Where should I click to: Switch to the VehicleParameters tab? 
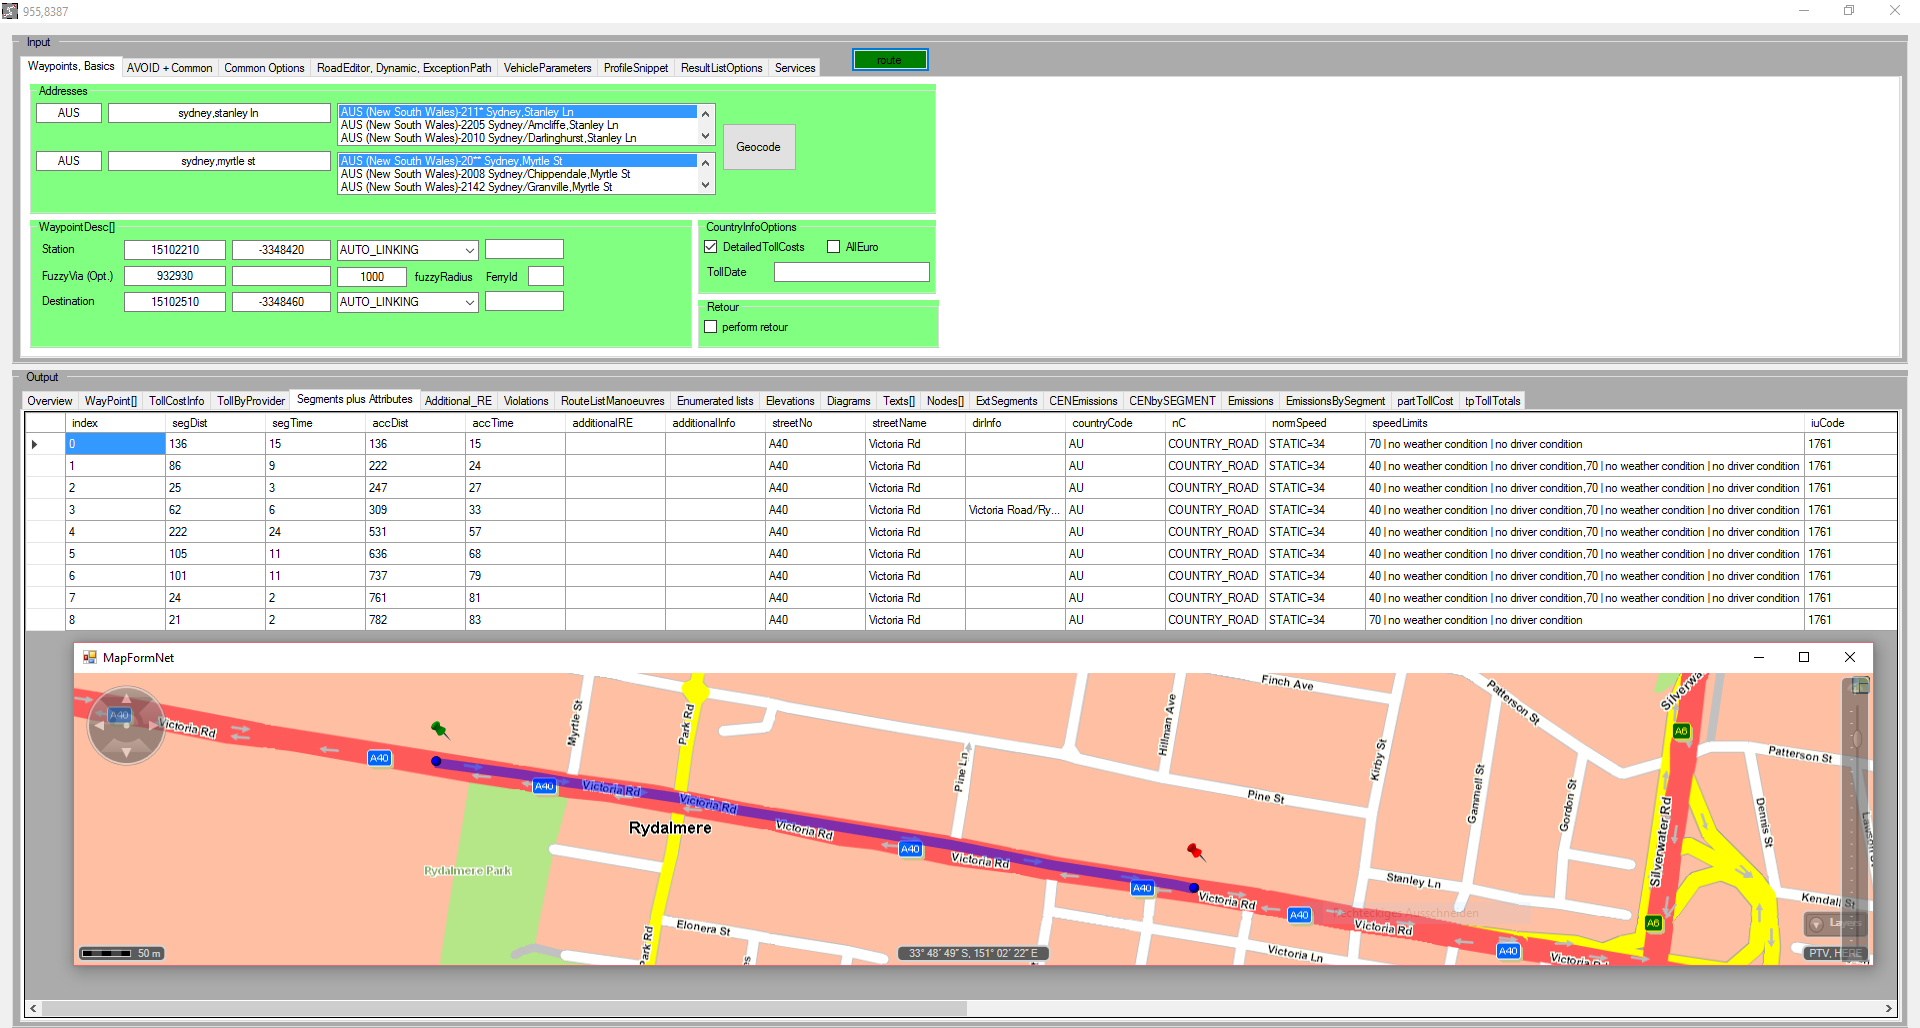547,68
